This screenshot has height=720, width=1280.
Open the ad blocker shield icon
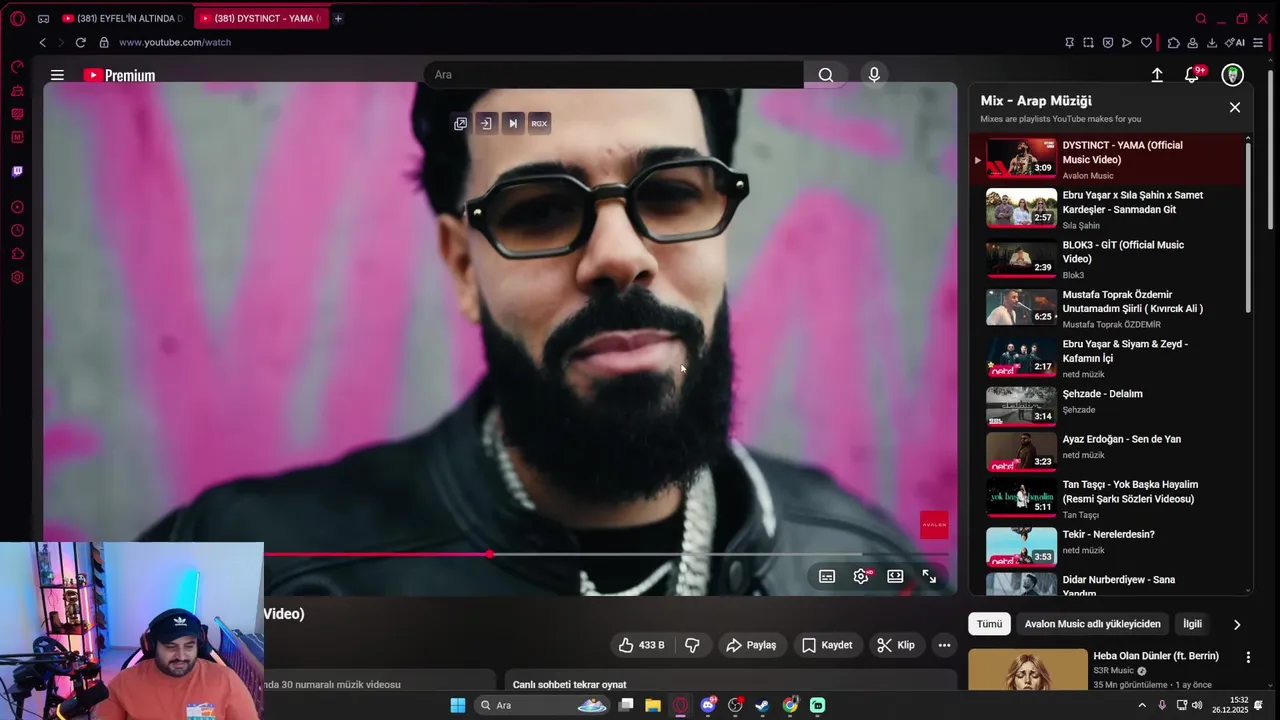pyautogui.click(x=1108, y=43)
